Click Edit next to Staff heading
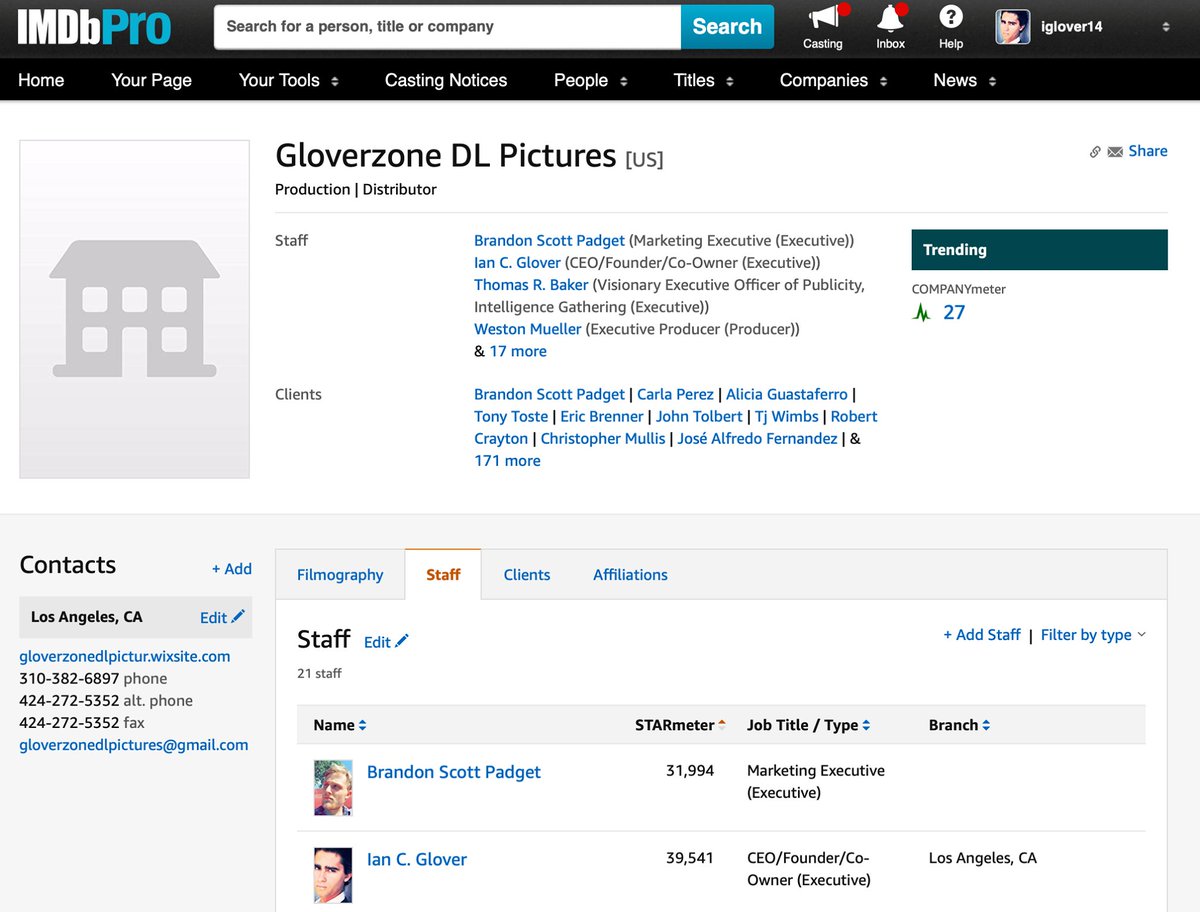Viewport: 1200px width, 912px height. pos(386,642)
